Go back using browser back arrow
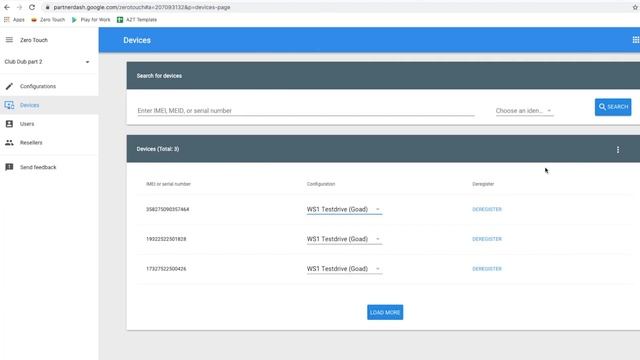This screenshot has width=640, height=360. coord(7,7)
